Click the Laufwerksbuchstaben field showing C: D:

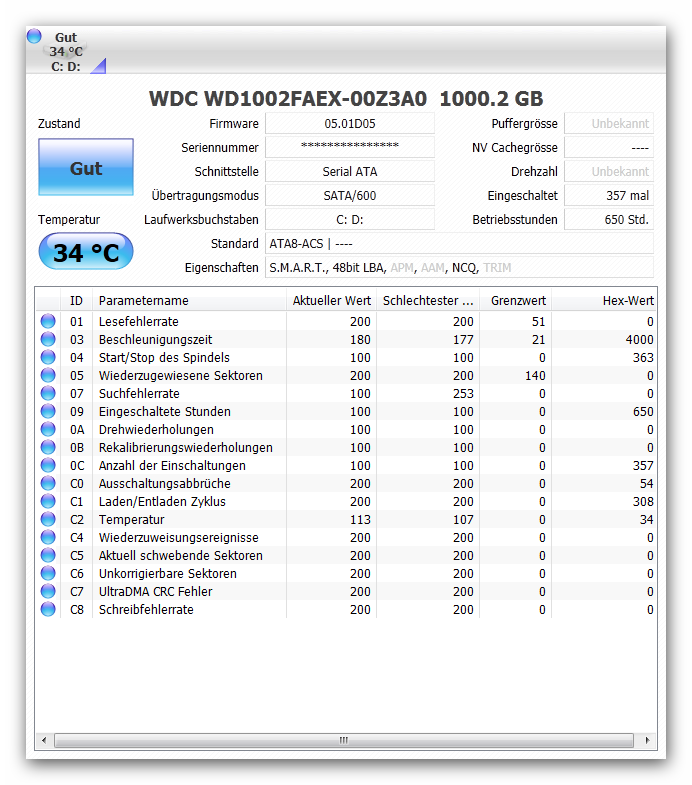click(x=350, y=219)
